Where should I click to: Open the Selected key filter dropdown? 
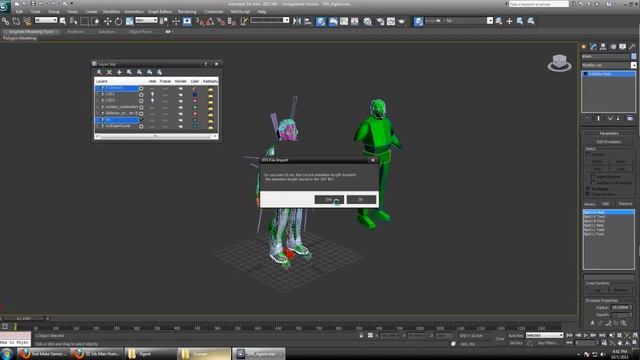pyautogui.click(x=544, y=335)
